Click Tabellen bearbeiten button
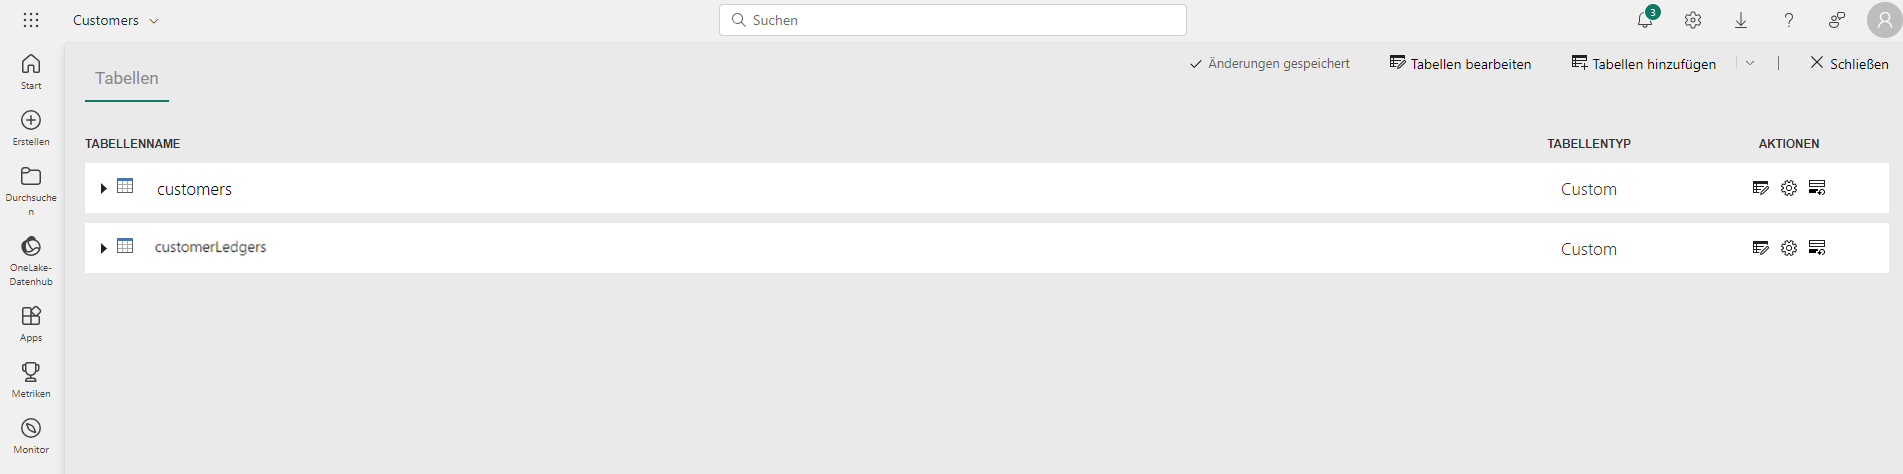The image size is (1903, 474). coord(1460,63)
